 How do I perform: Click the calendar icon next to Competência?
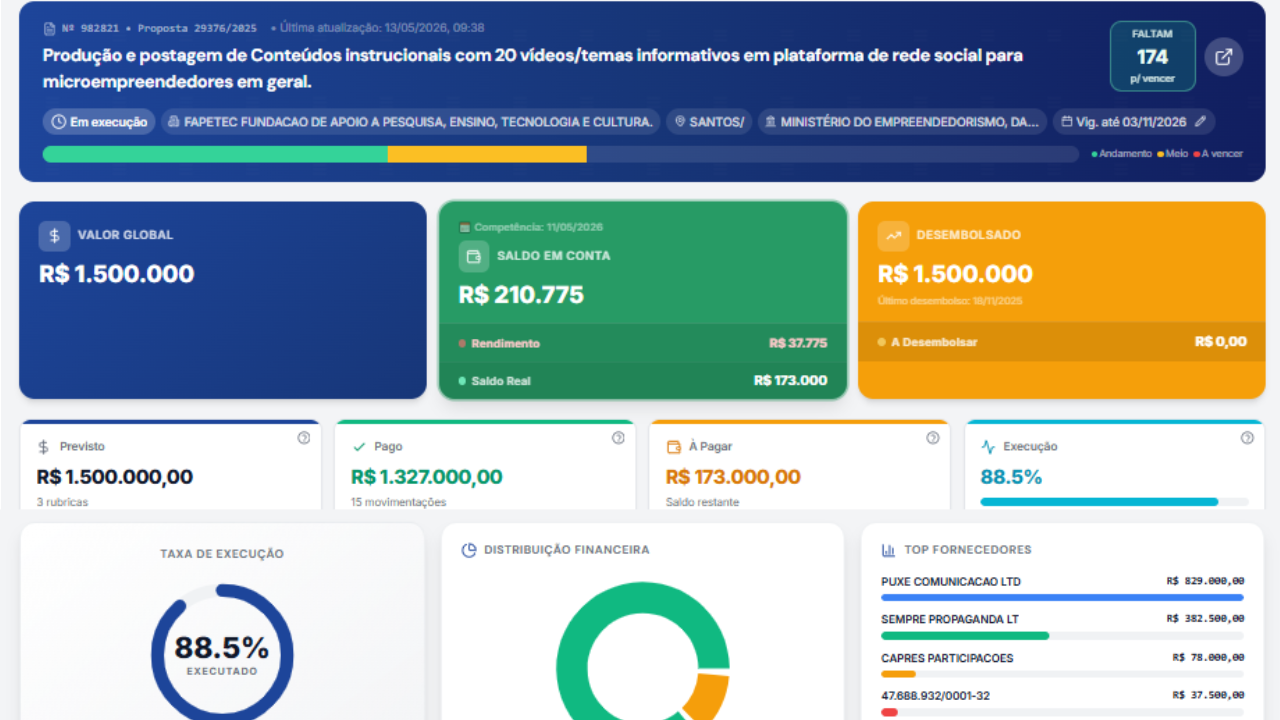[x=464, y=227]
